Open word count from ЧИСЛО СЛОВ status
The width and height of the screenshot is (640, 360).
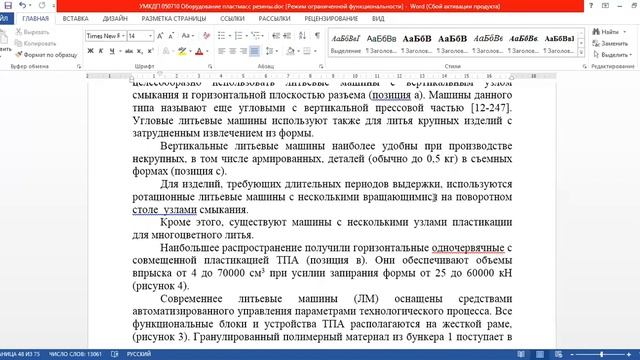75,354
